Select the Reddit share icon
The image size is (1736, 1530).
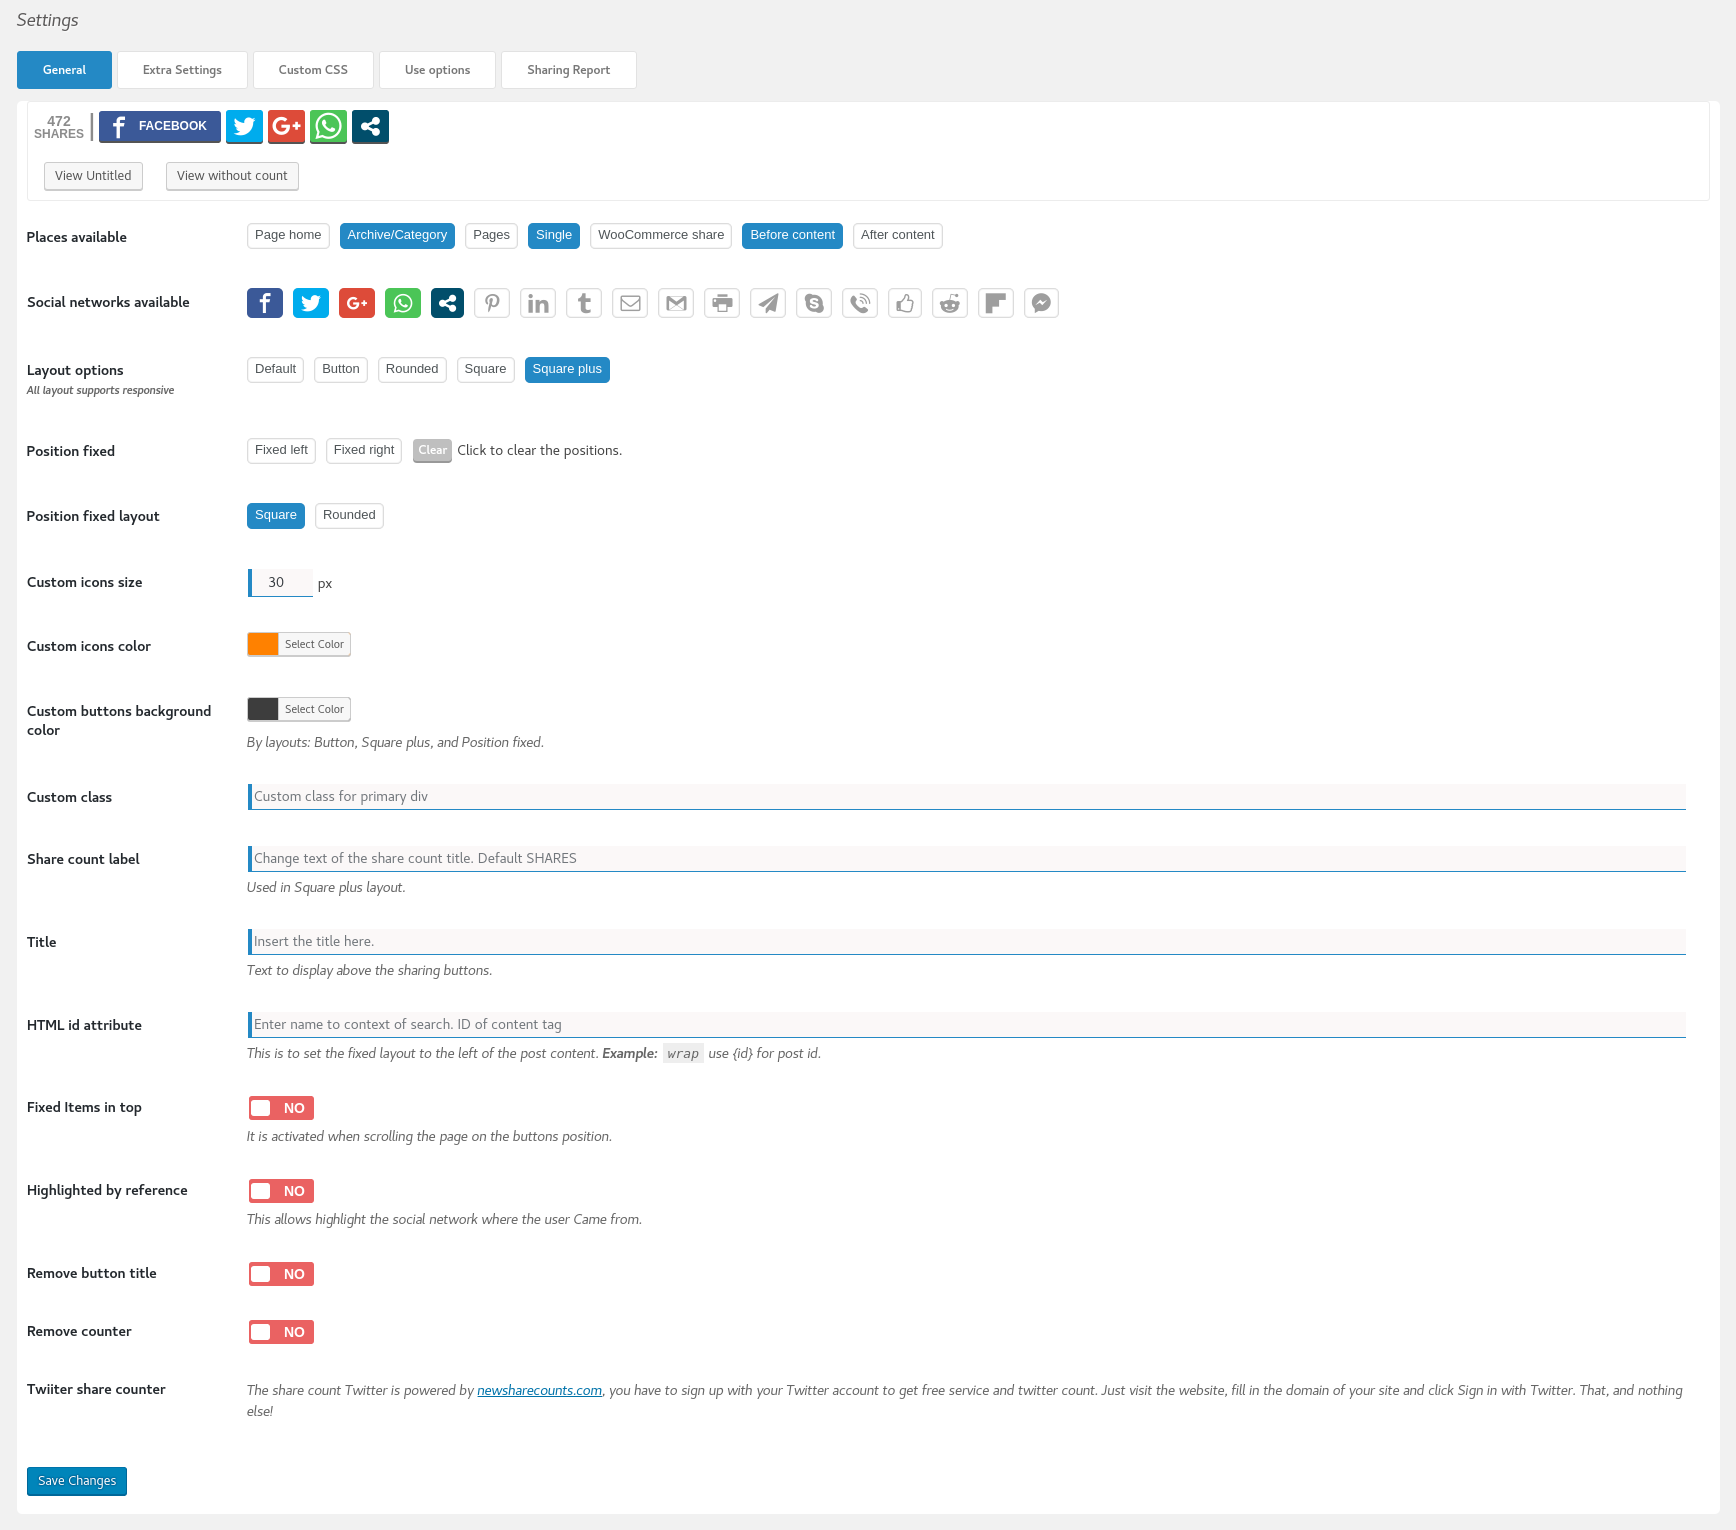tap(950, 303)
